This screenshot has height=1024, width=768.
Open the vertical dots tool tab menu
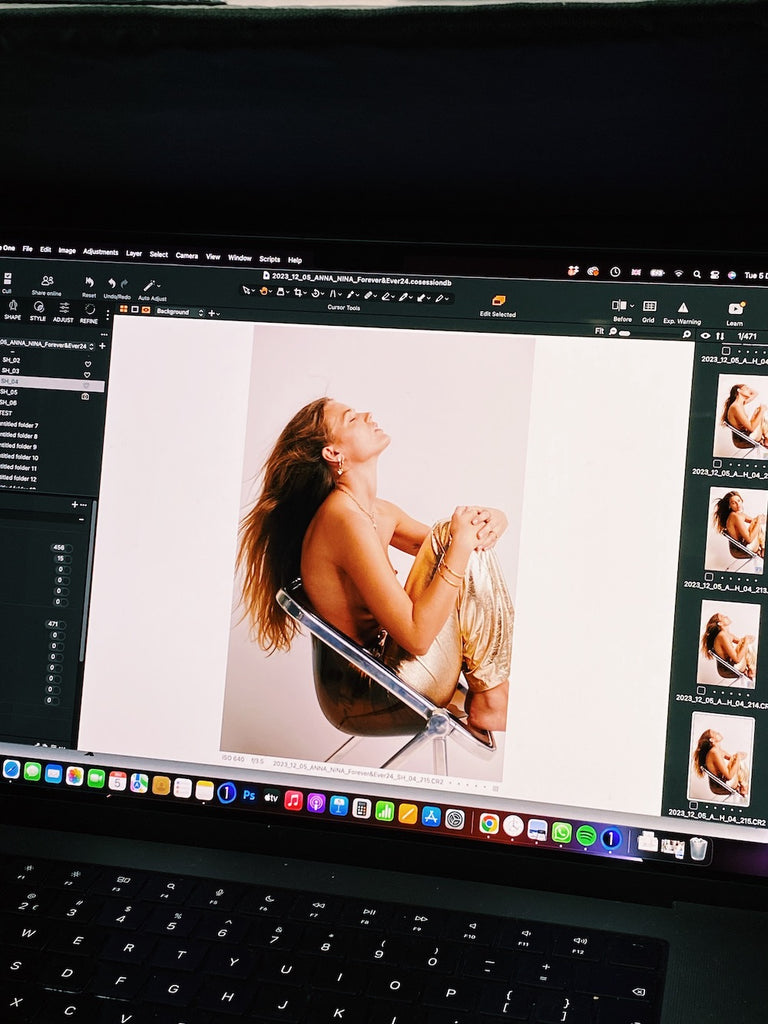pyautogui.click(x=108, y=315)
